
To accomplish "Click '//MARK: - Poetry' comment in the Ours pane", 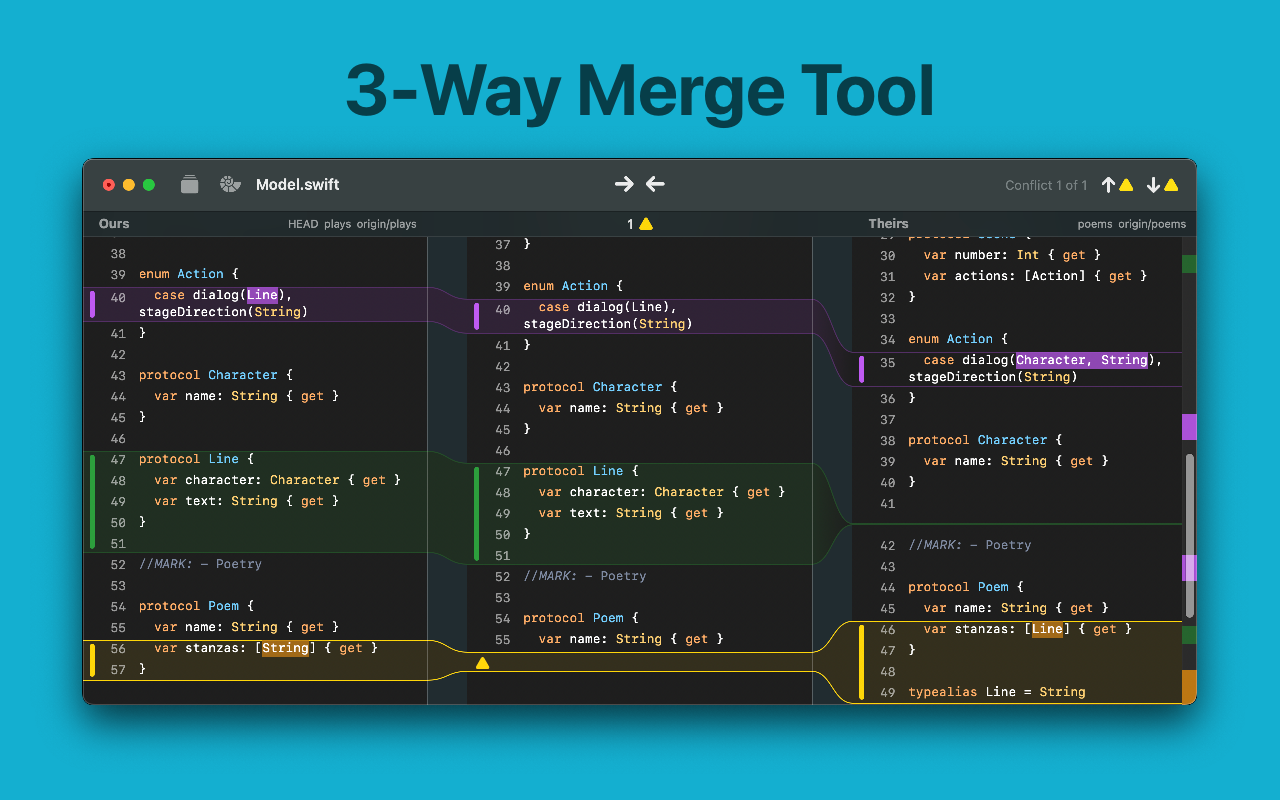I will pyautogui.click(x=200, y=564).
